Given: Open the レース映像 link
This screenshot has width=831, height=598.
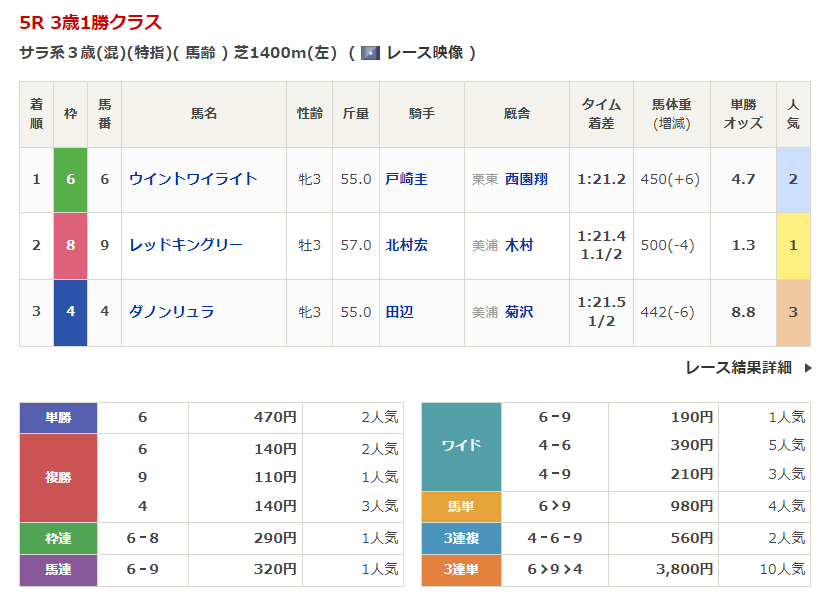Looking at the screenshot, I should click(424, 53).
